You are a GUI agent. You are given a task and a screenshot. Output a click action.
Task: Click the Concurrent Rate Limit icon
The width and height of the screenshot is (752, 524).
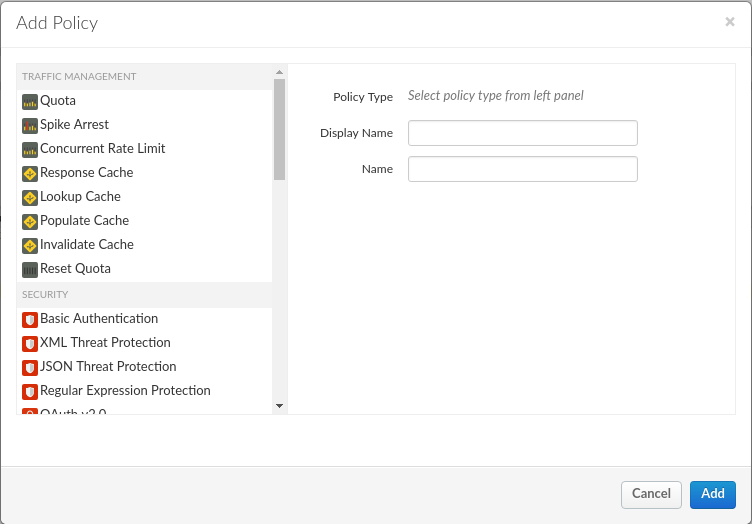click(x=30, y=149)
